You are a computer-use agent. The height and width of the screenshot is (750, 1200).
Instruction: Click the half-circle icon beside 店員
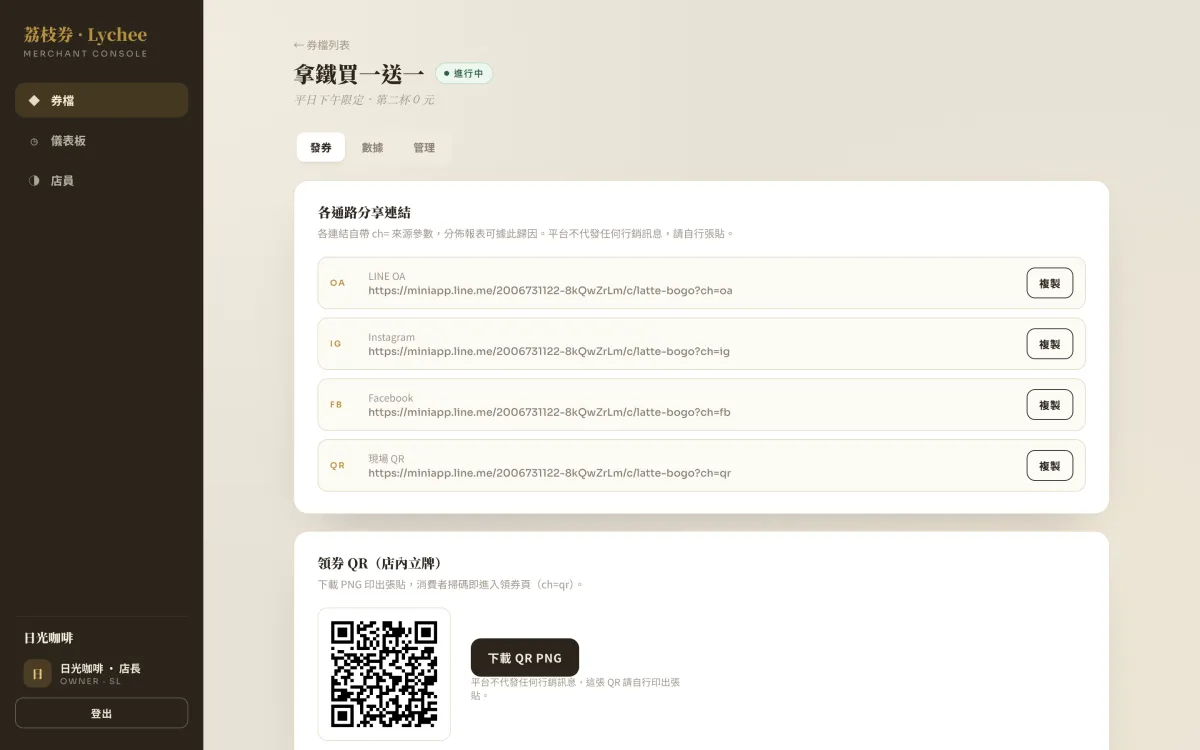tap(34, 181)
